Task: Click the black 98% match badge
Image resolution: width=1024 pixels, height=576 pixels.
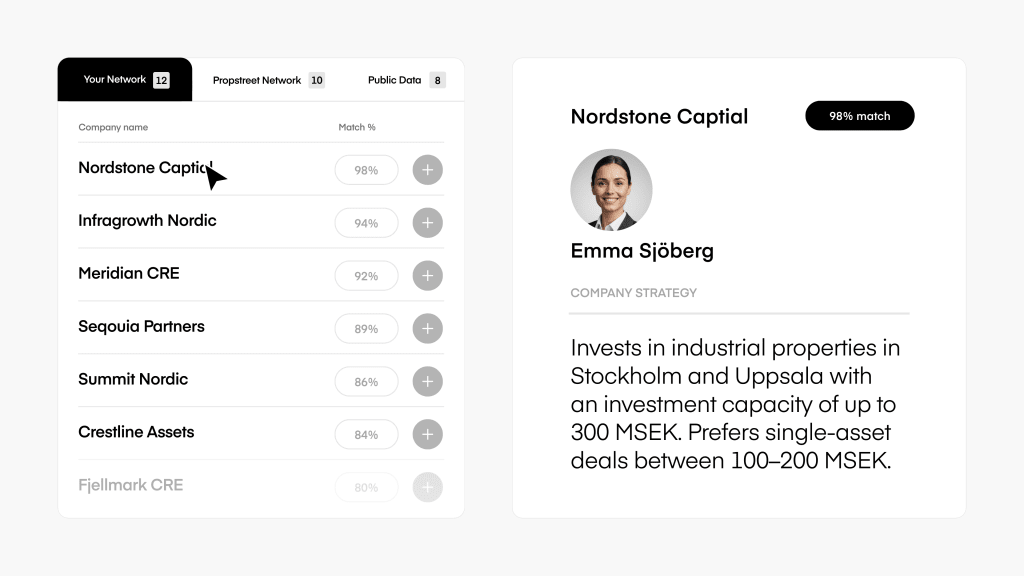Action: coord(859,116)
